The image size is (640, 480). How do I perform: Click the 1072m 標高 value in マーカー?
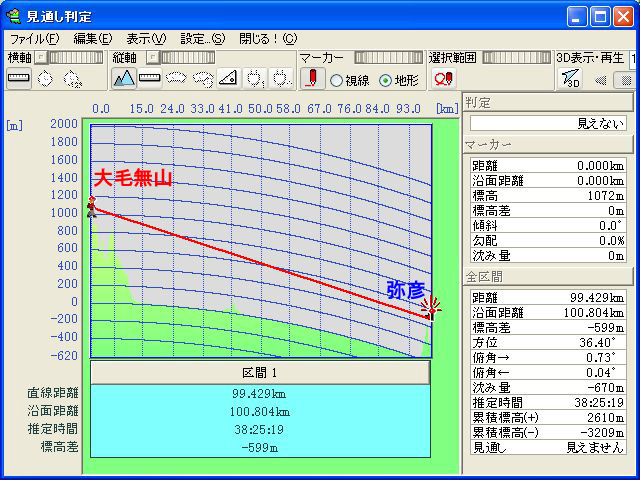point(606,196)
